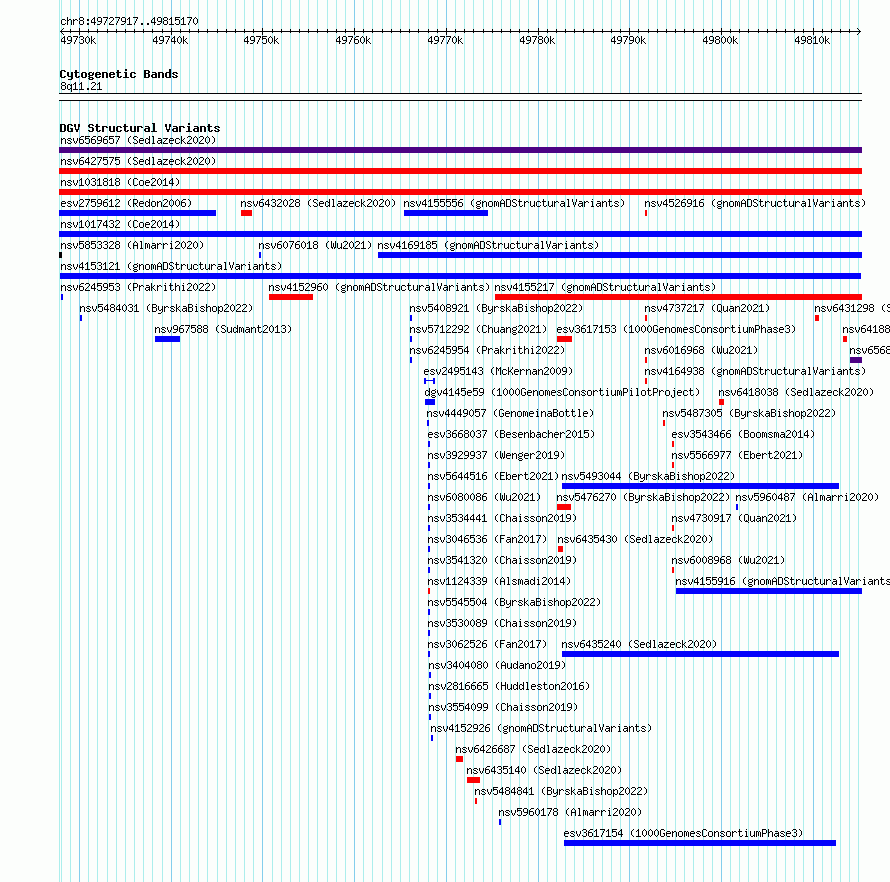Select the nsv6008968 (Wu2021) label
This screenshot has height=882, width=890.
[728, 560]
